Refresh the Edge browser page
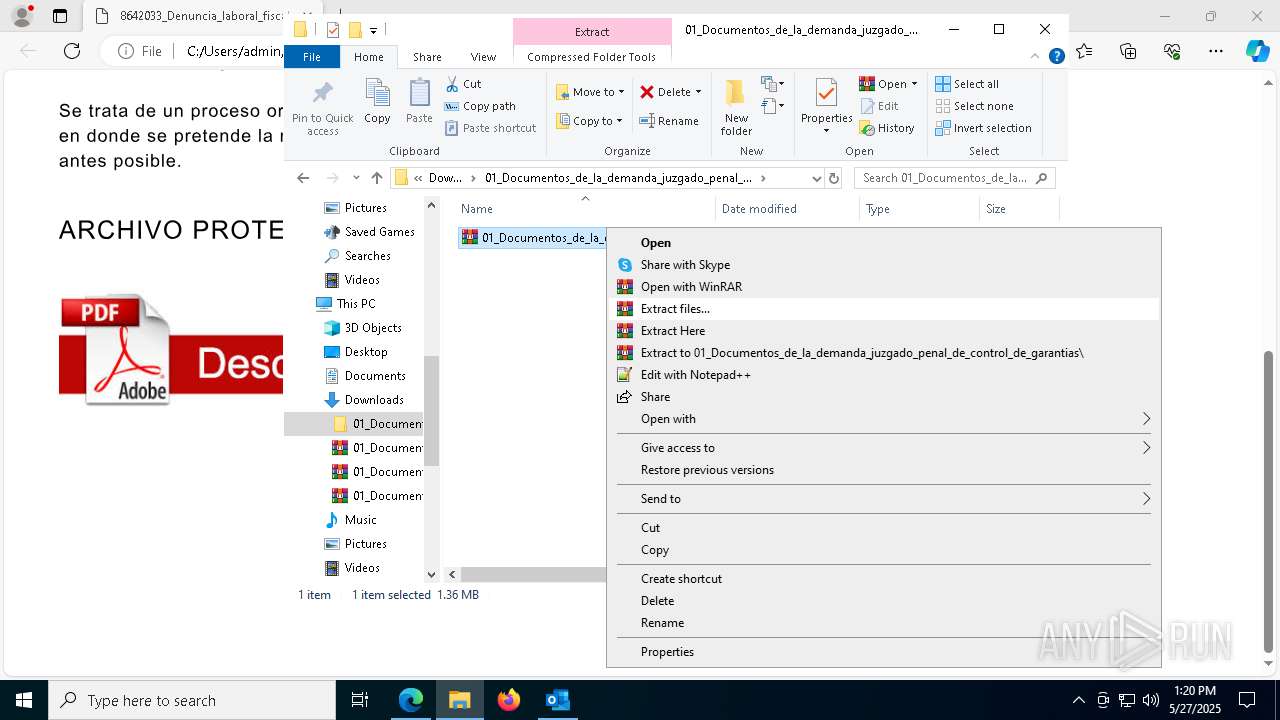The image size is (1280, 720). pyautogui.click(x=71, y=51)
